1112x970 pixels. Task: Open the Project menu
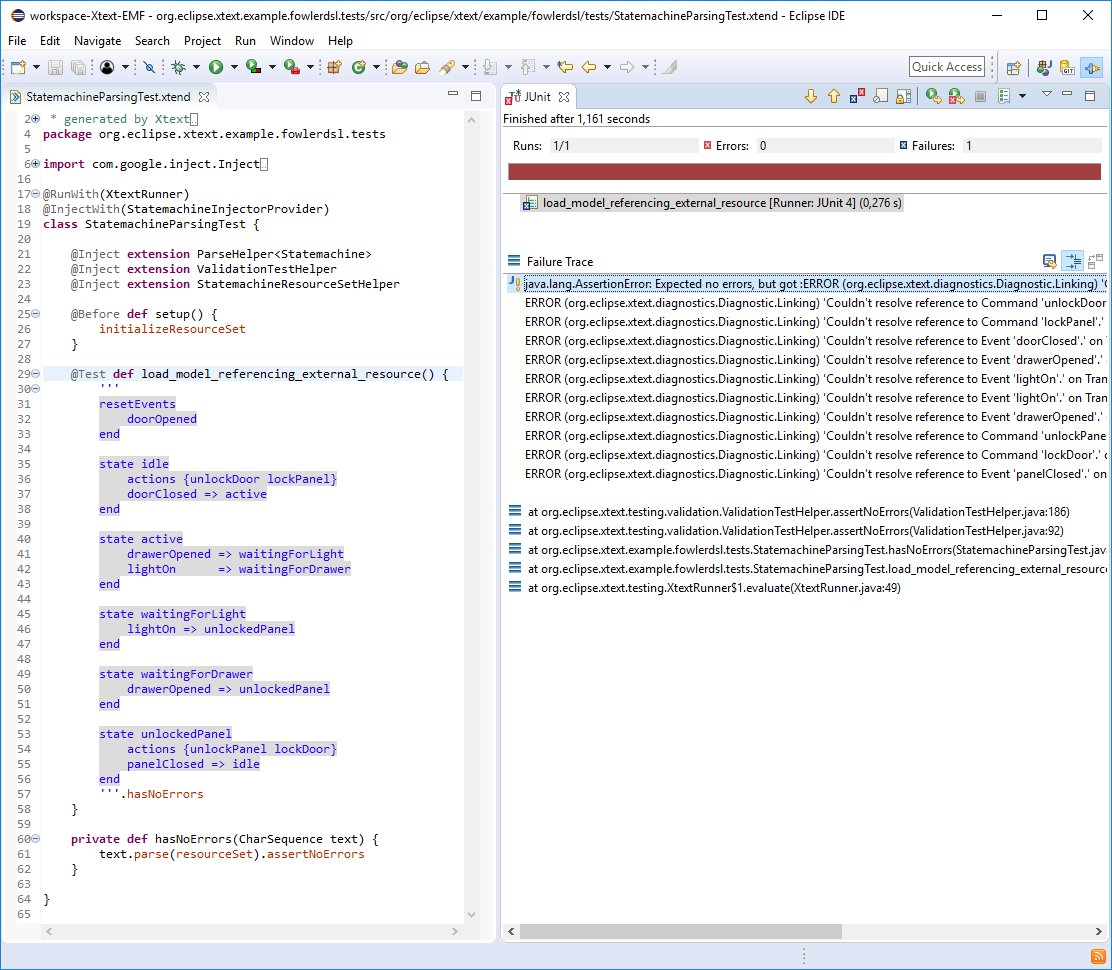pos(202,41)
